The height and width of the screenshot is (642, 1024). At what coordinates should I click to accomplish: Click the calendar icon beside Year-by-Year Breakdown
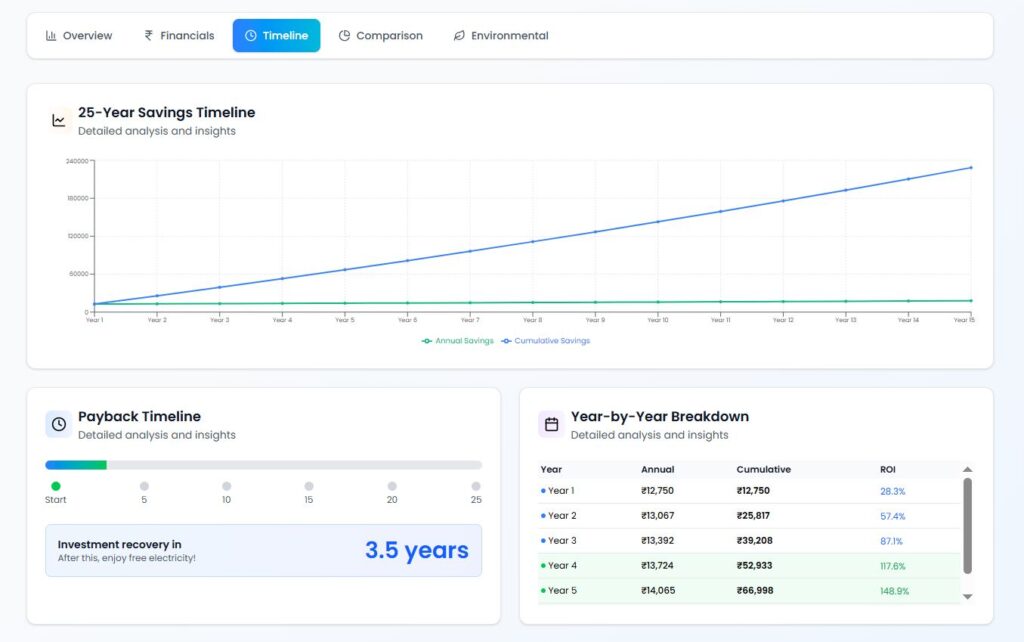[551, 425]
